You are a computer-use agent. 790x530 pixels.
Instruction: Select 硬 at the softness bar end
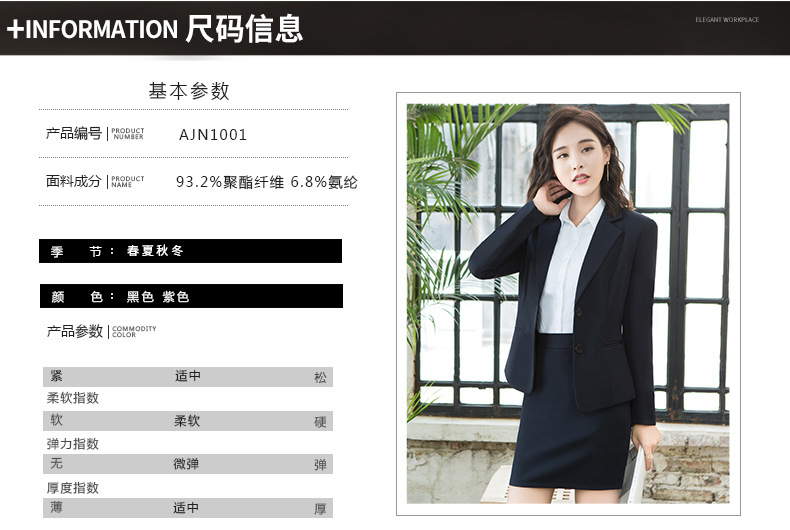[x=320, y=422]
